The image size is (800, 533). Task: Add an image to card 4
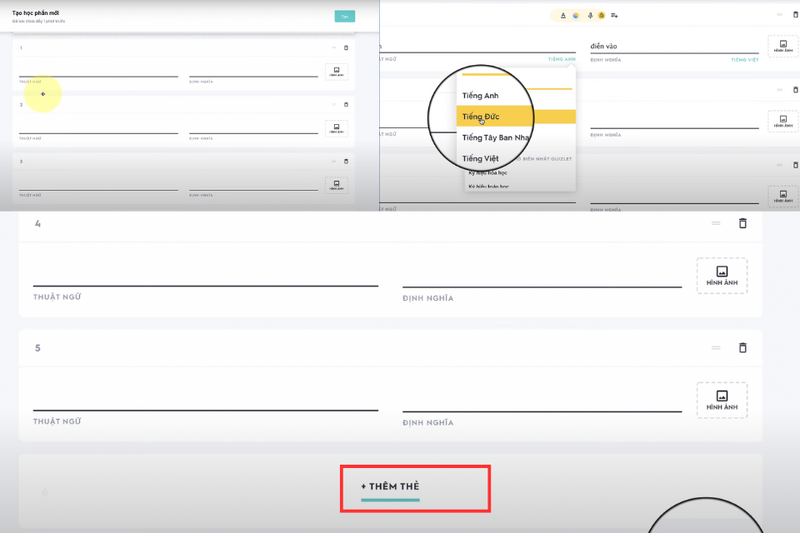[x=722, y=275]
